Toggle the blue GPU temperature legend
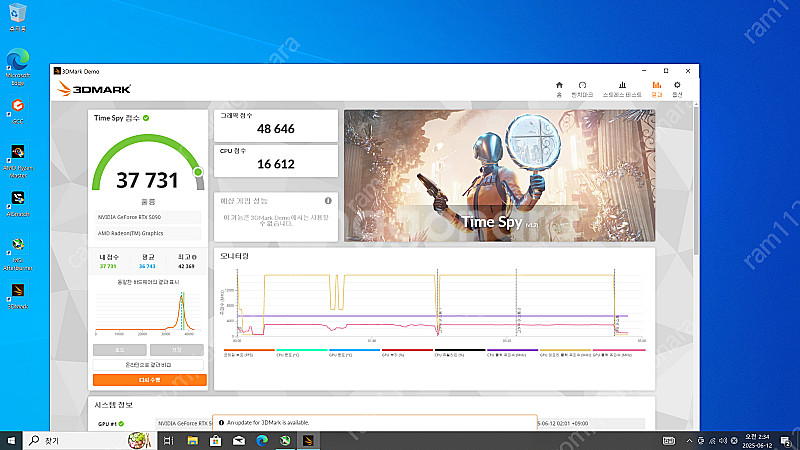 tap(355, 353)
